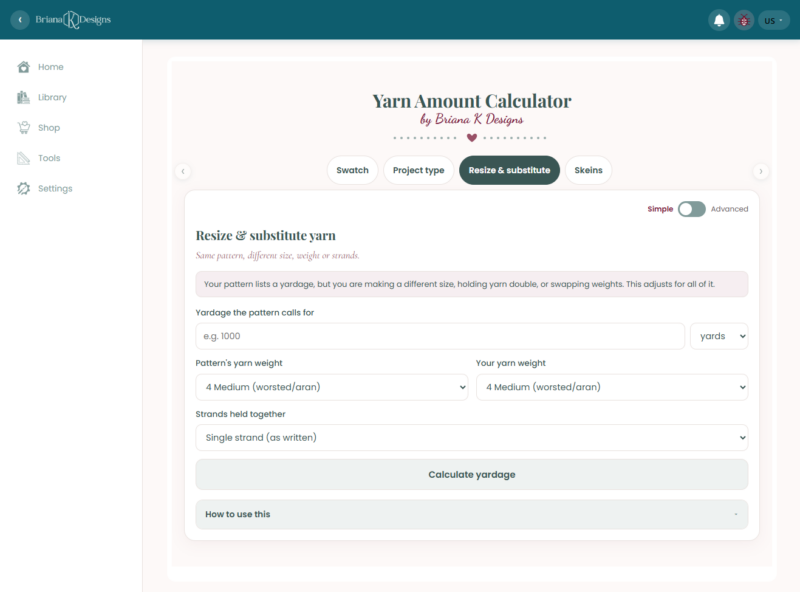This screenshot has height=592, width=800.
Task: Click the right tab-scroll arrow
Action: pyautogui.click(x=761, y=171)
